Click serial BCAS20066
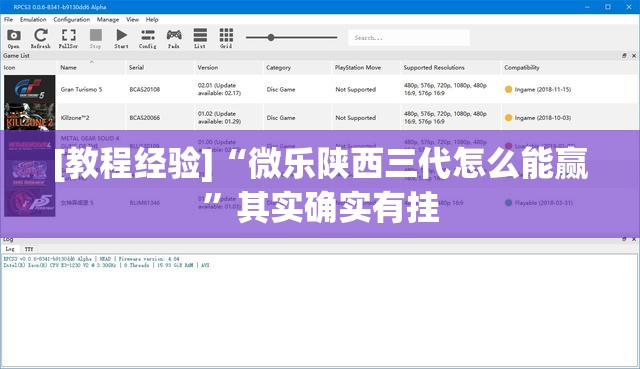Image resolution: width=640 pixels, height=369 pixels. tap(144, 118)
